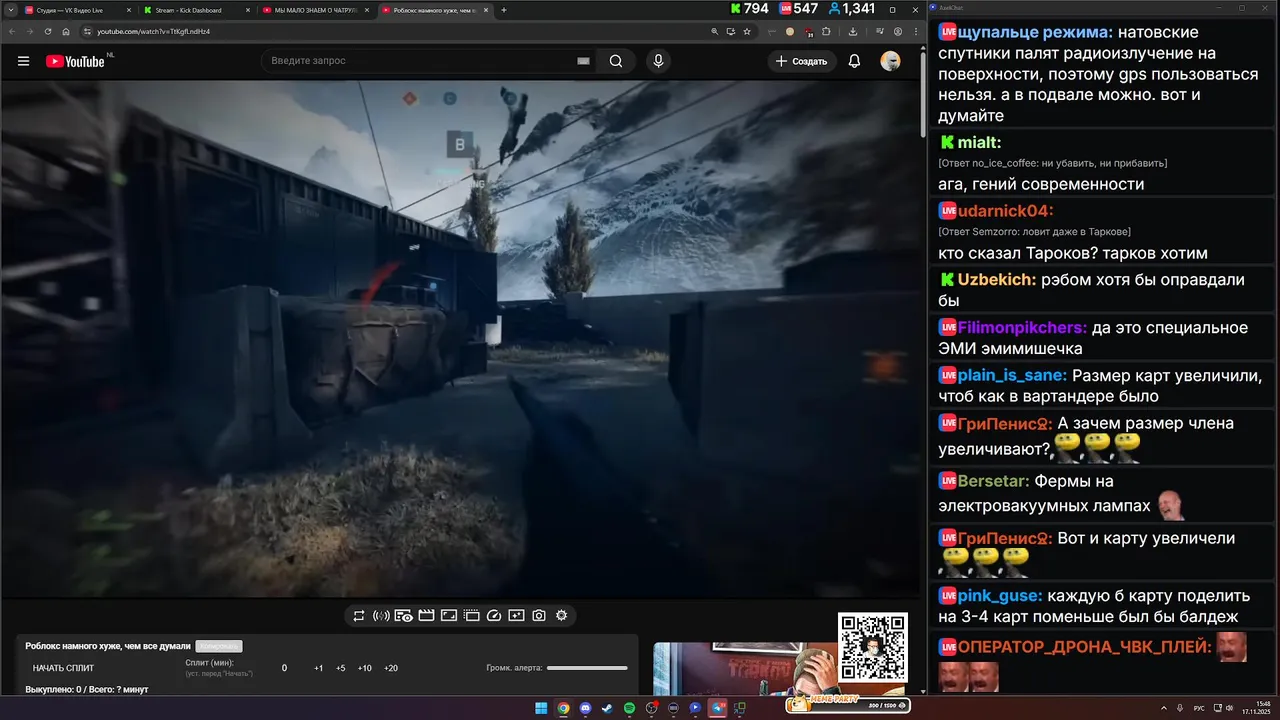Open Discord from the taskbar
The image size is (1280, 720).
[x=585, y=708]
